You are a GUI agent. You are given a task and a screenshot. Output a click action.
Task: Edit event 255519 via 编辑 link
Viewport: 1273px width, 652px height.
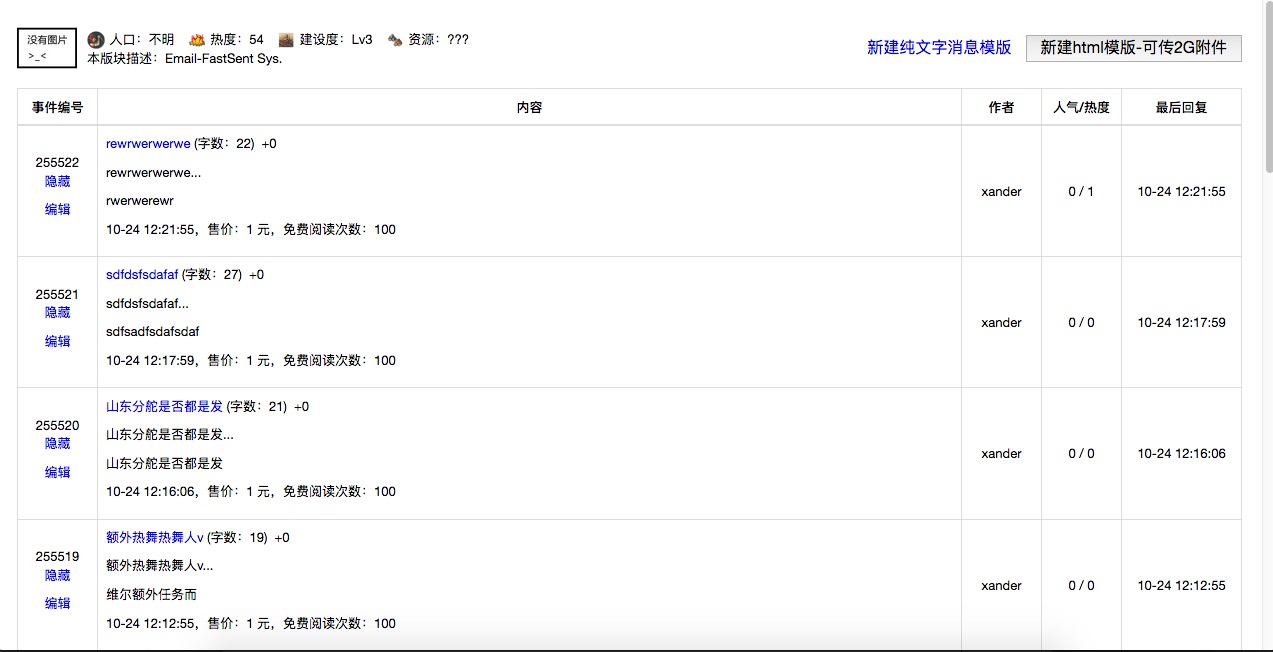[57, 604]
